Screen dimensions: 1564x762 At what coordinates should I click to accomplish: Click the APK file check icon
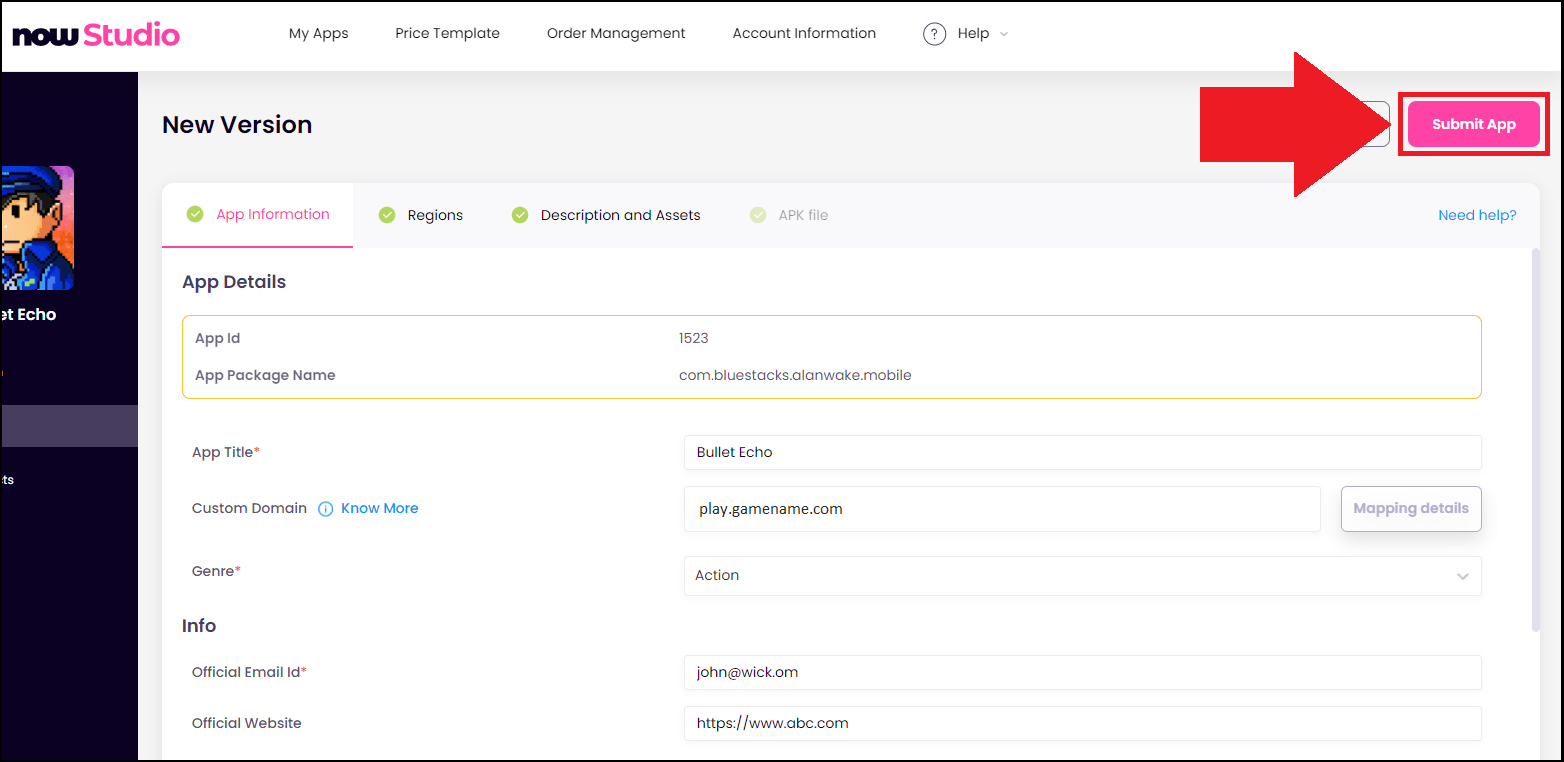[758, 215]
